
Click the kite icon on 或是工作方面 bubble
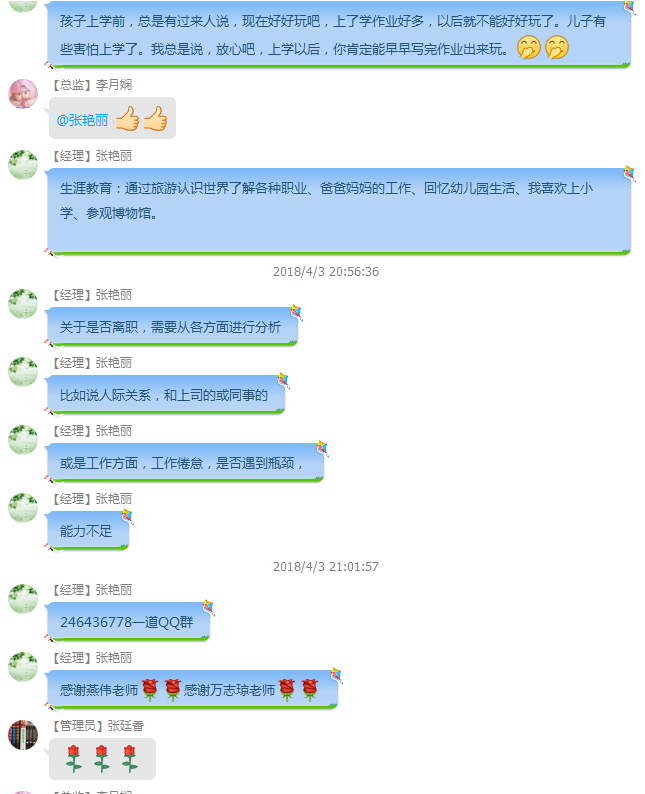pos(322,448)
